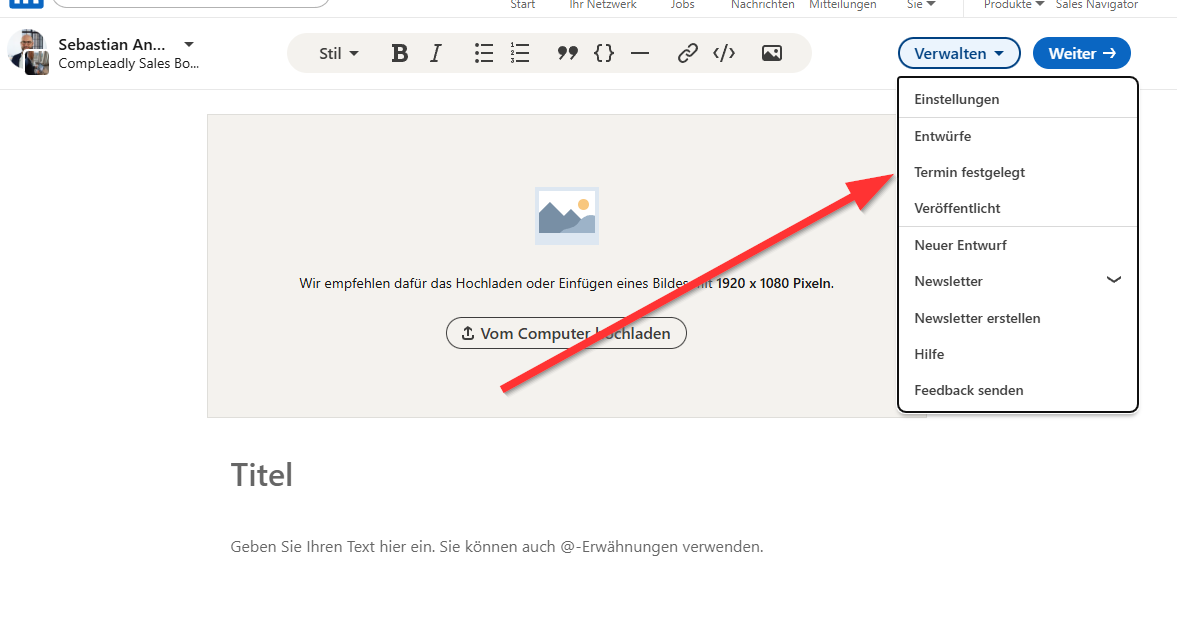Insert a bulleted list
Image resolution: width=1177 pixels, height=636 pixels.
pyautogui.click(x=484, y=54)
